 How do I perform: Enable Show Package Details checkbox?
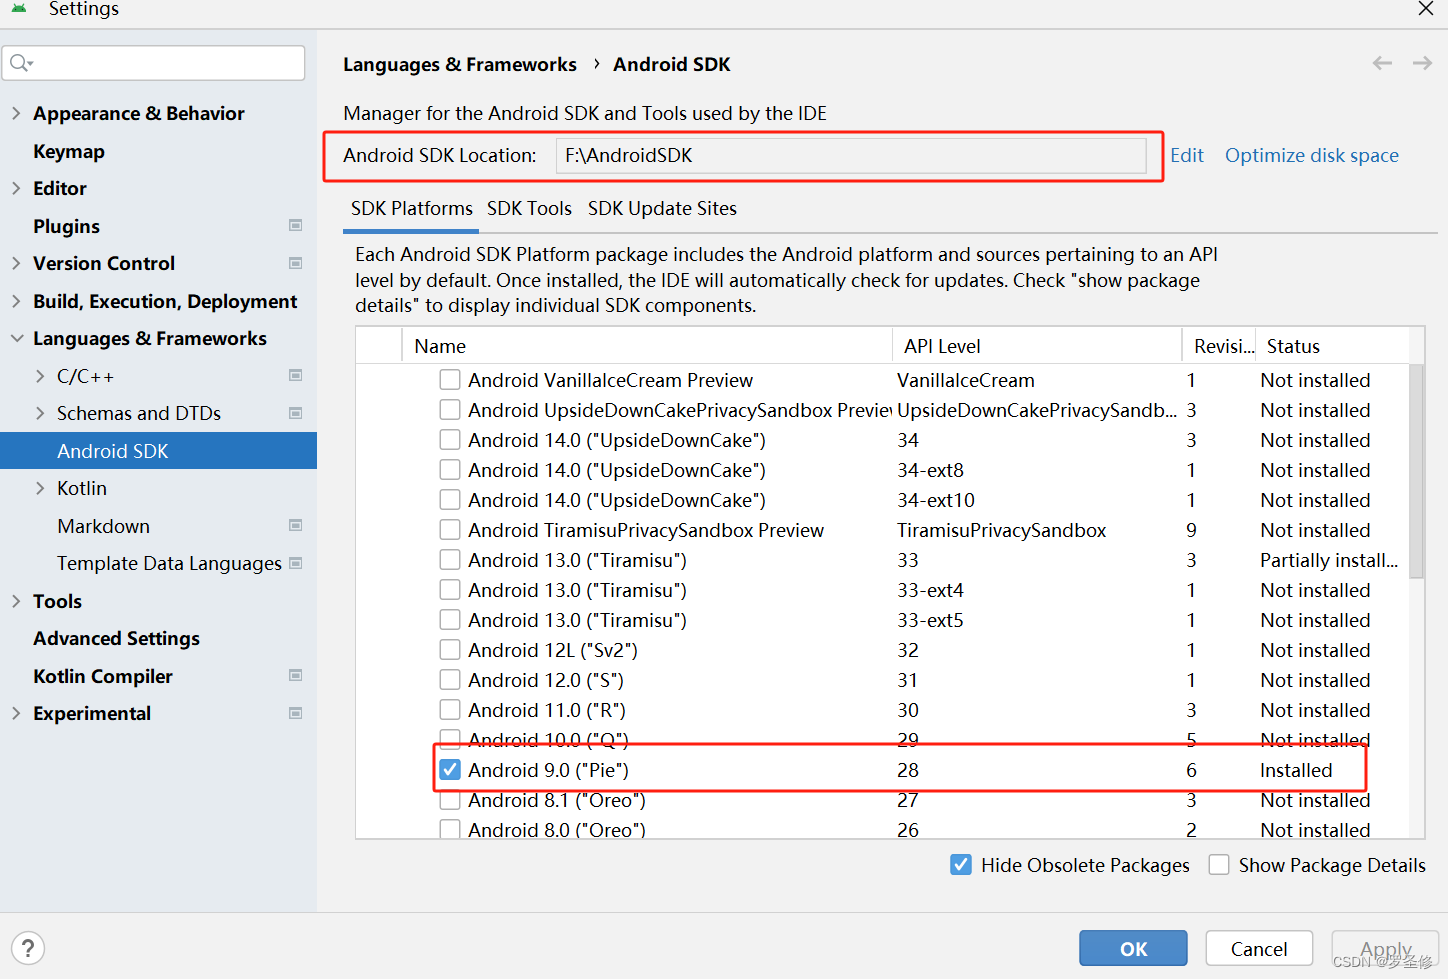click(1219, 865)
